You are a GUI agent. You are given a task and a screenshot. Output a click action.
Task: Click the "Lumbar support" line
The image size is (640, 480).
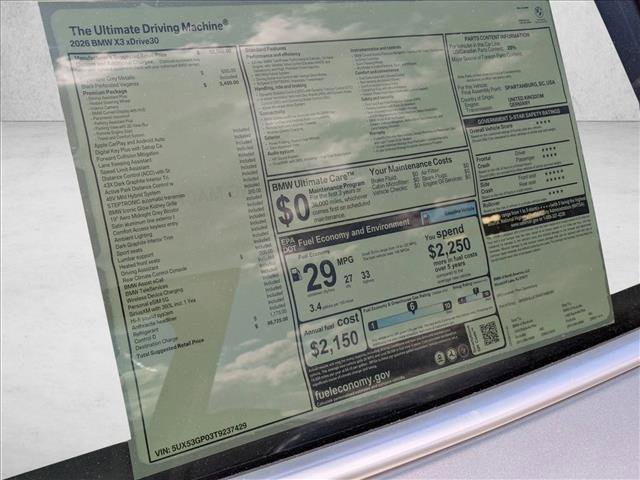coord(137,259)
